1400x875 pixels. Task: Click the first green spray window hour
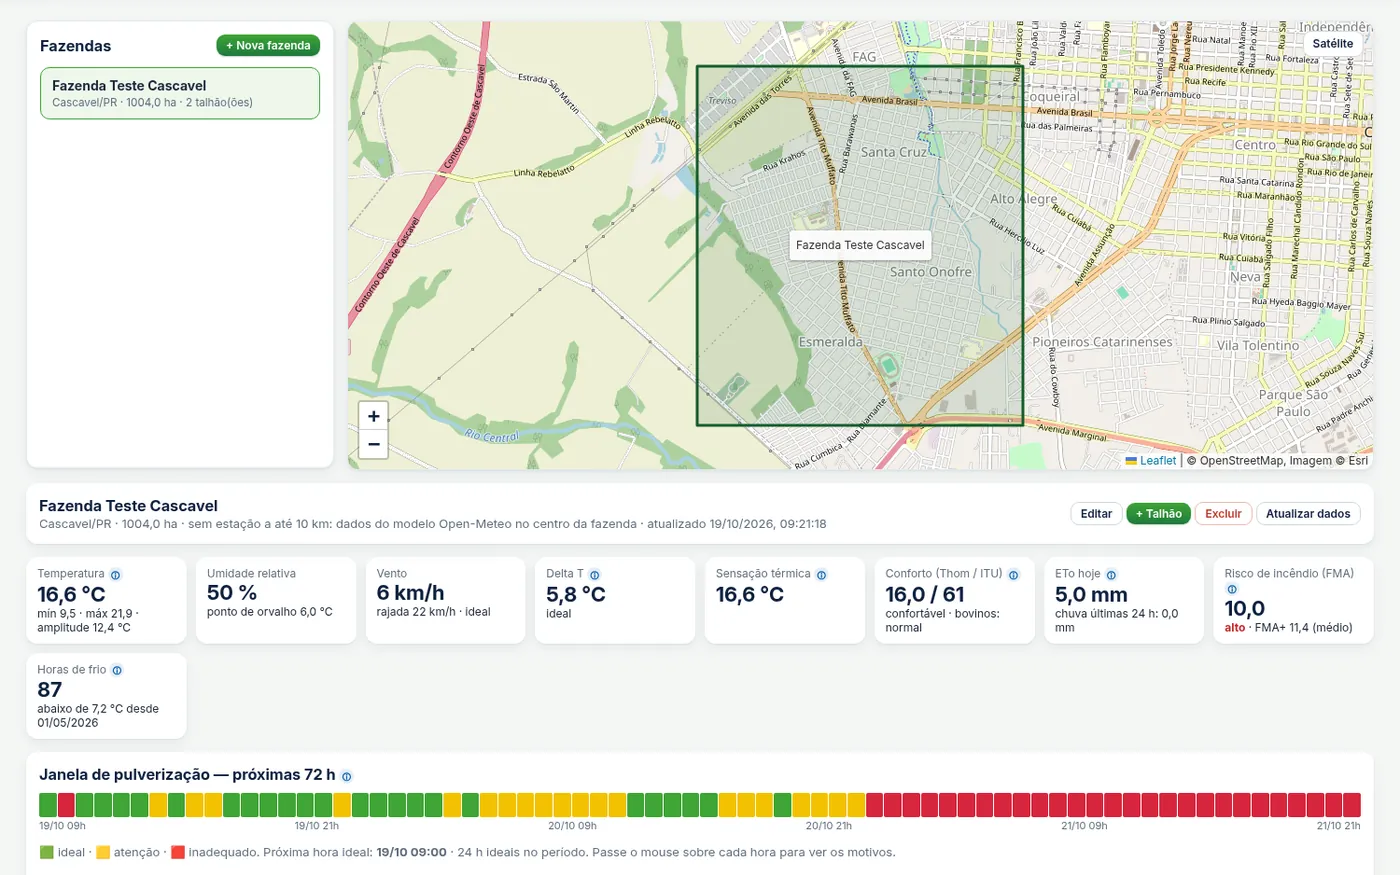click(48, 804)
